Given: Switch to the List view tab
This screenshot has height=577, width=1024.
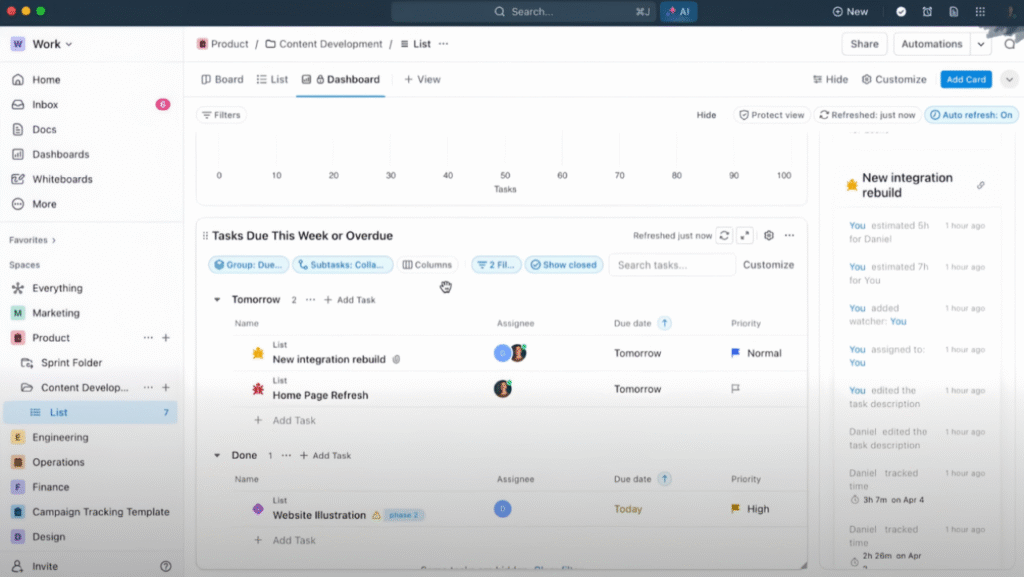Looking at the screenshot, I should 272,79.
